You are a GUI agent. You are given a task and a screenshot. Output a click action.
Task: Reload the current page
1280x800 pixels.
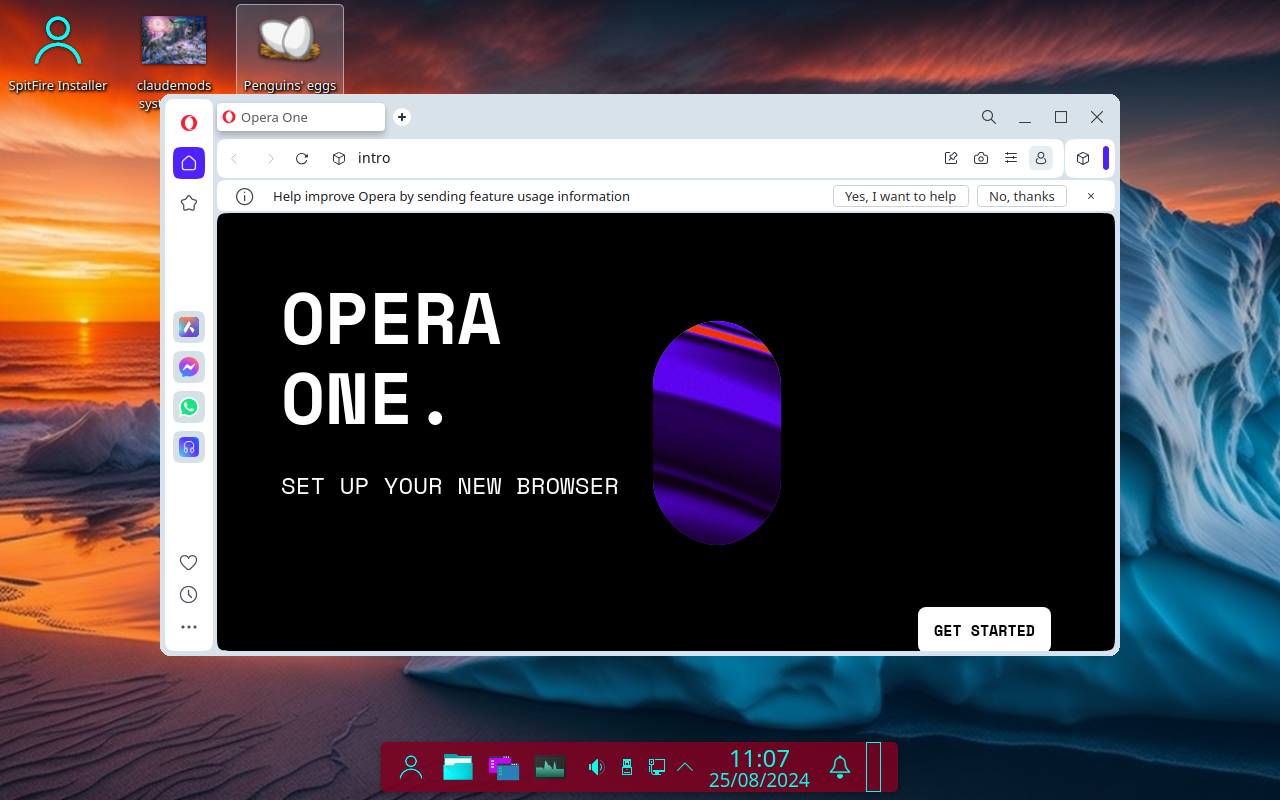[302, 158]
